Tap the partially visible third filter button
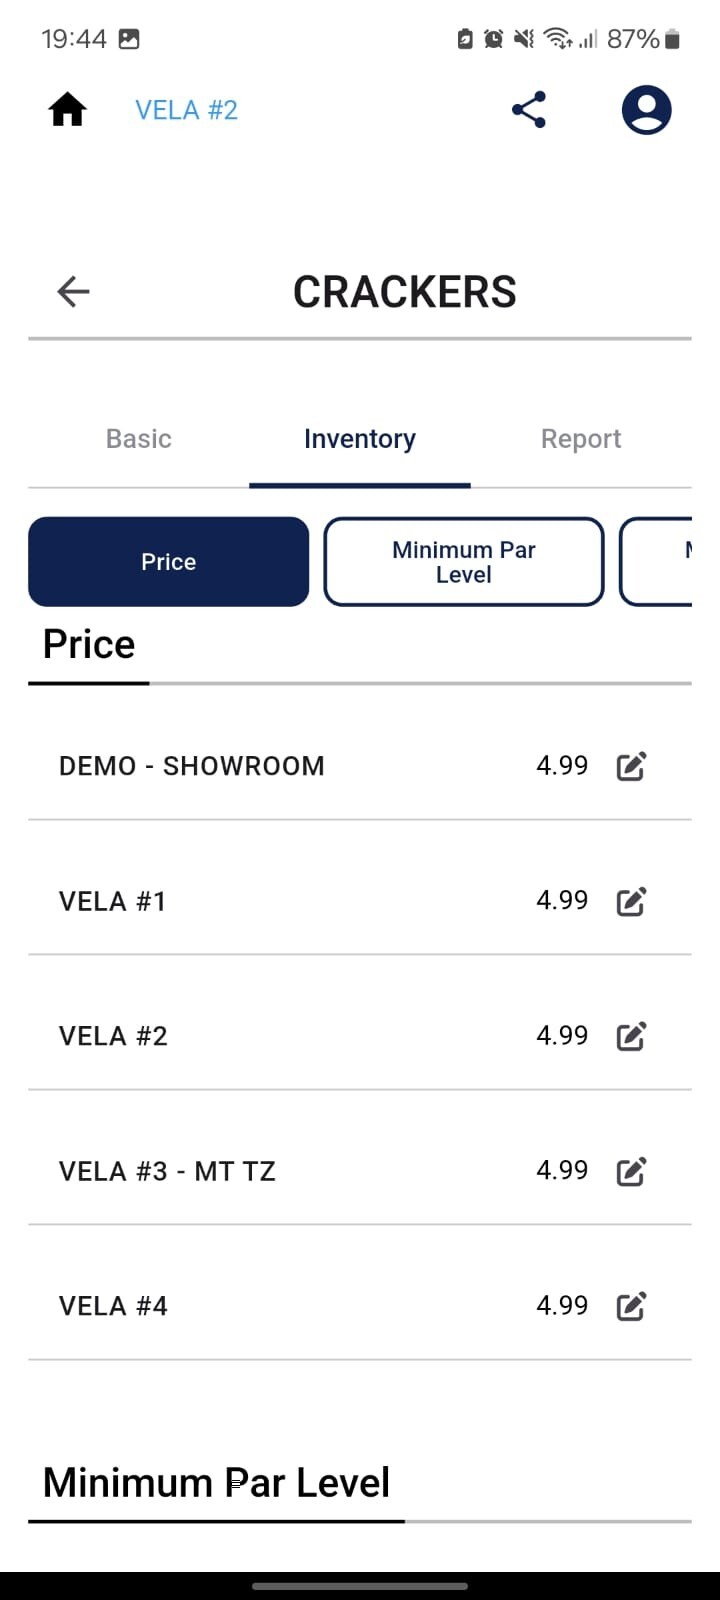720x1600 pixels. pyautogui.click(x=656, y=562)
